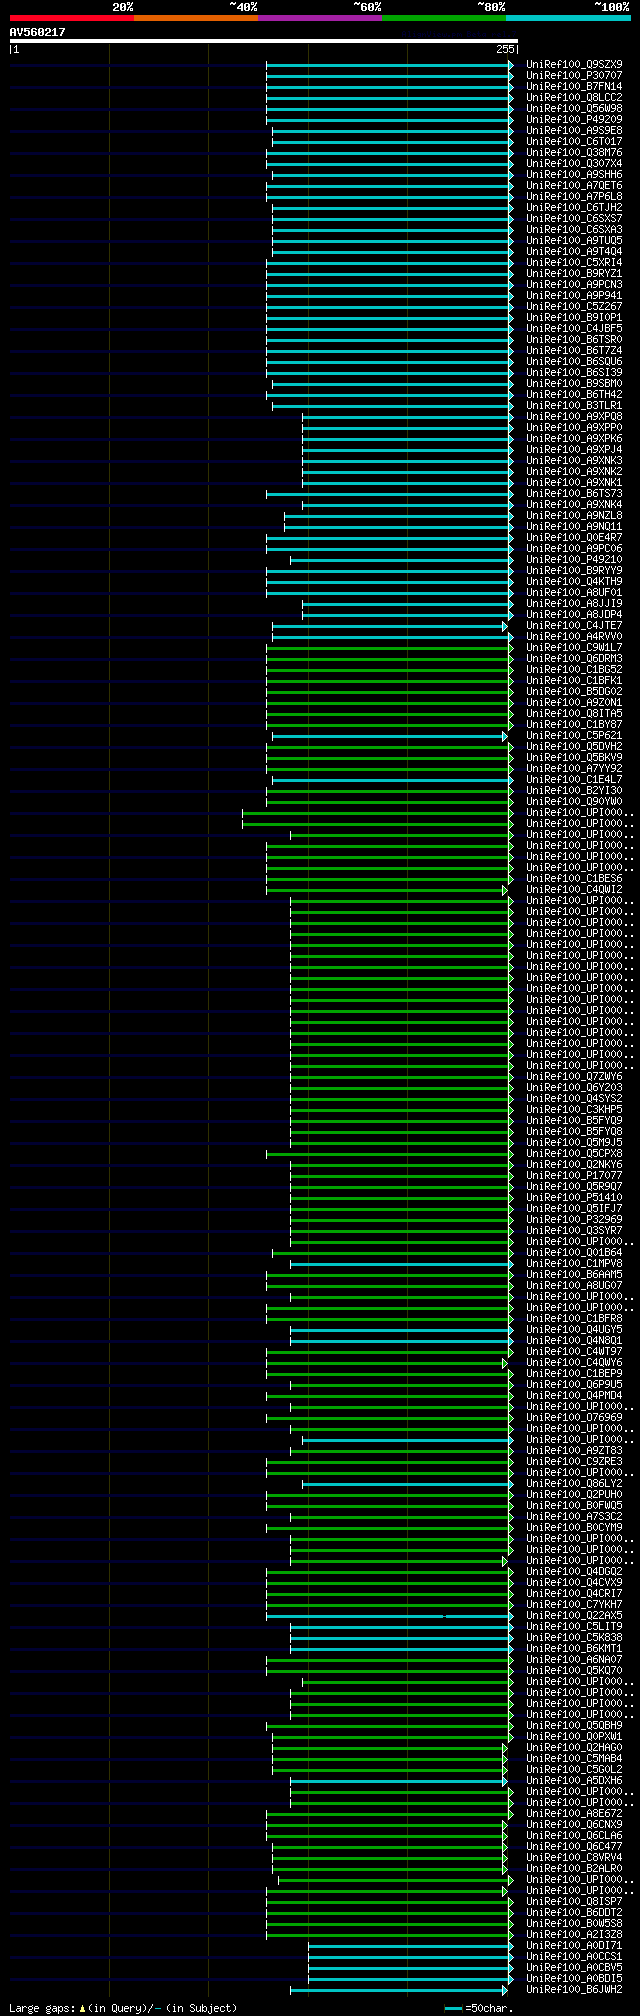This screenshot has width=640, height=2016.
Task: Select the UniRef100_B6TSR0 label
Action: pos(574,339)
